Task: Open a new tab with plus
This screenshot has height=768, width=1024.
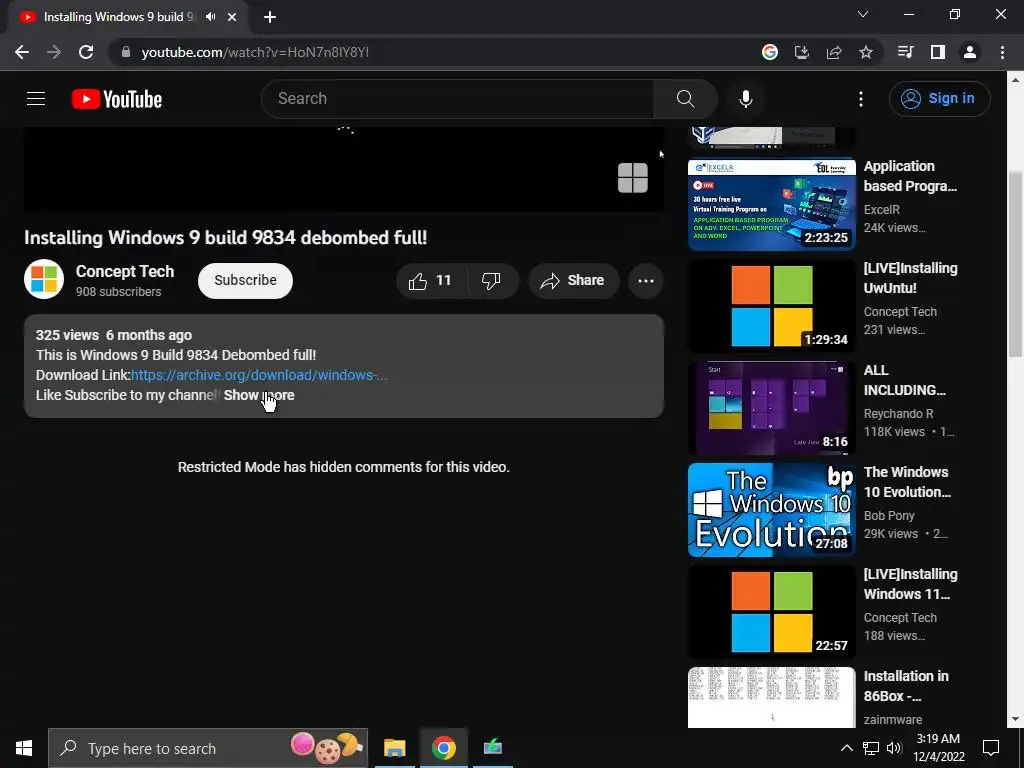Action: click(270, 17)
